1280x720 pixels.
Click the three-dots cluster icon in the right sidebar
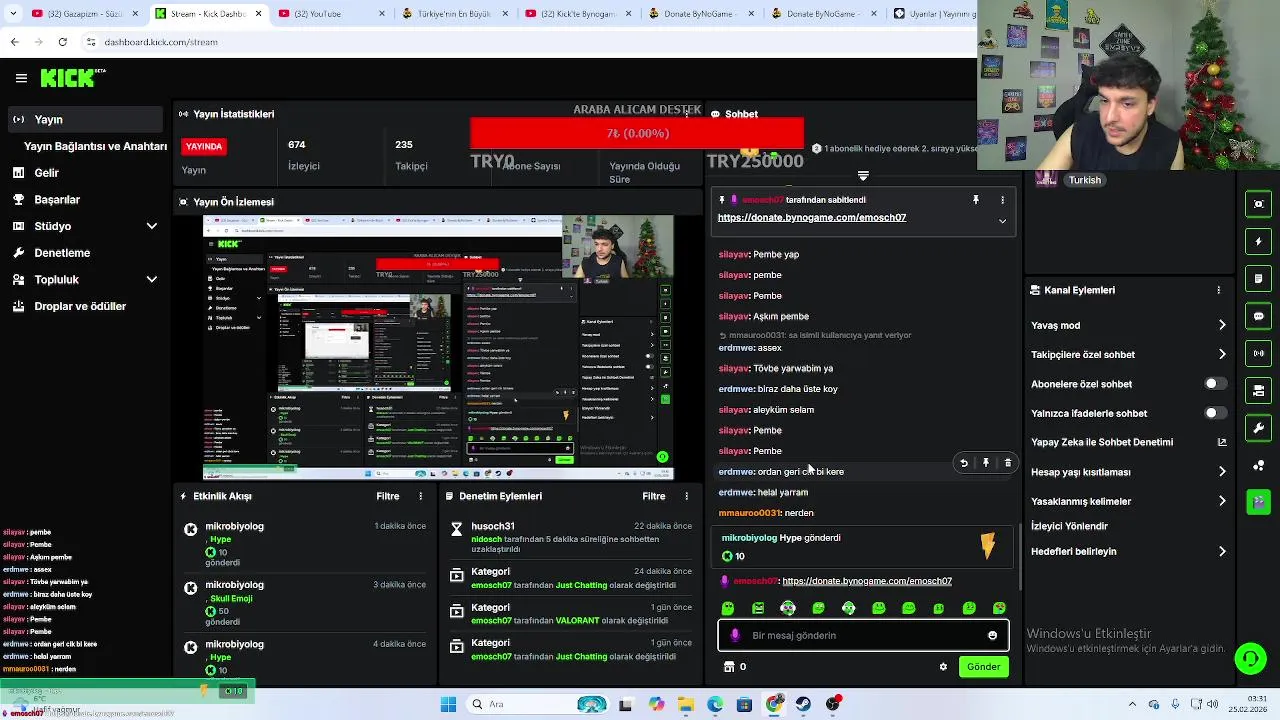coord(1259,465)
